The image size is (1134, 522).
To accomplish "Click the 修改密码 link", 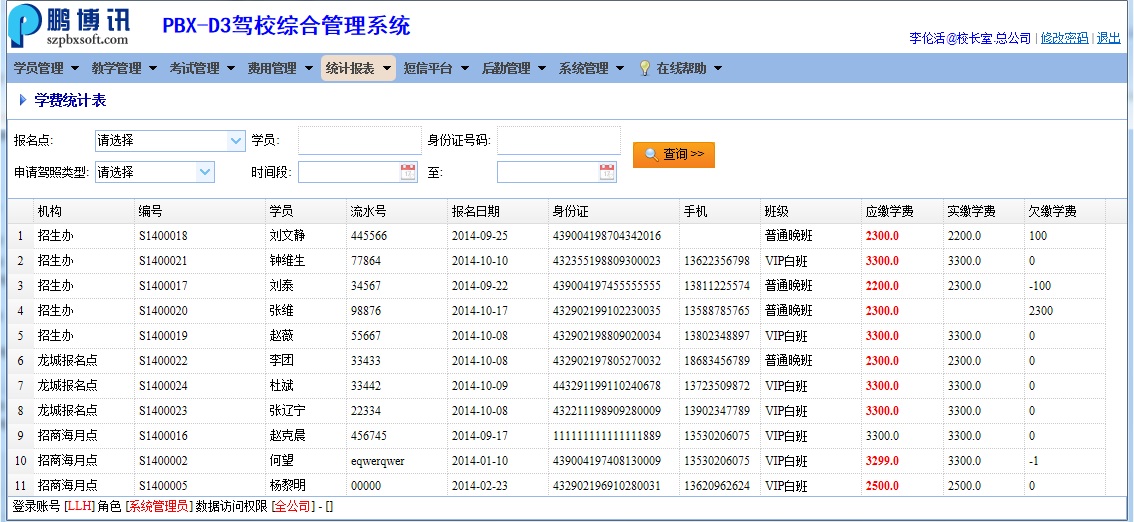I will click(1064, 38).
